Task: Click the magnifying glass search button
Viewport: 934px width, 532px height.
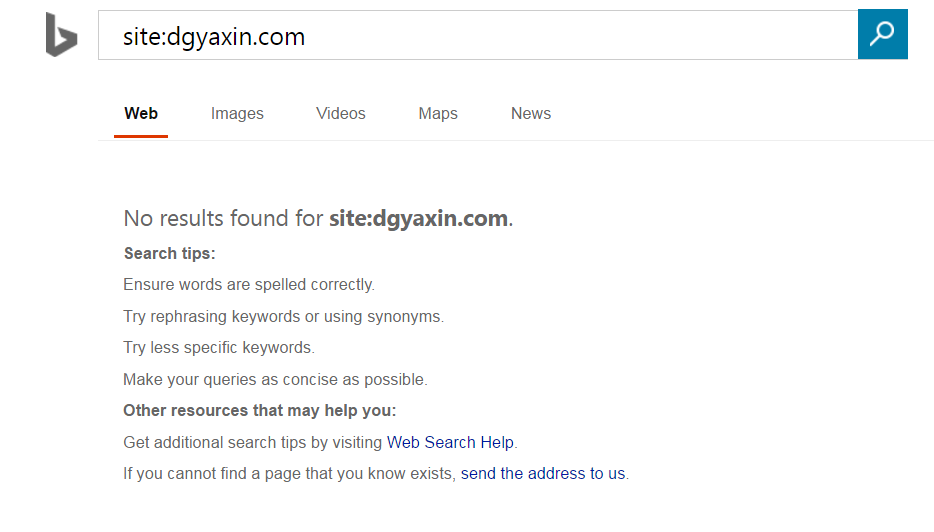Action: [x=882, y=34]
